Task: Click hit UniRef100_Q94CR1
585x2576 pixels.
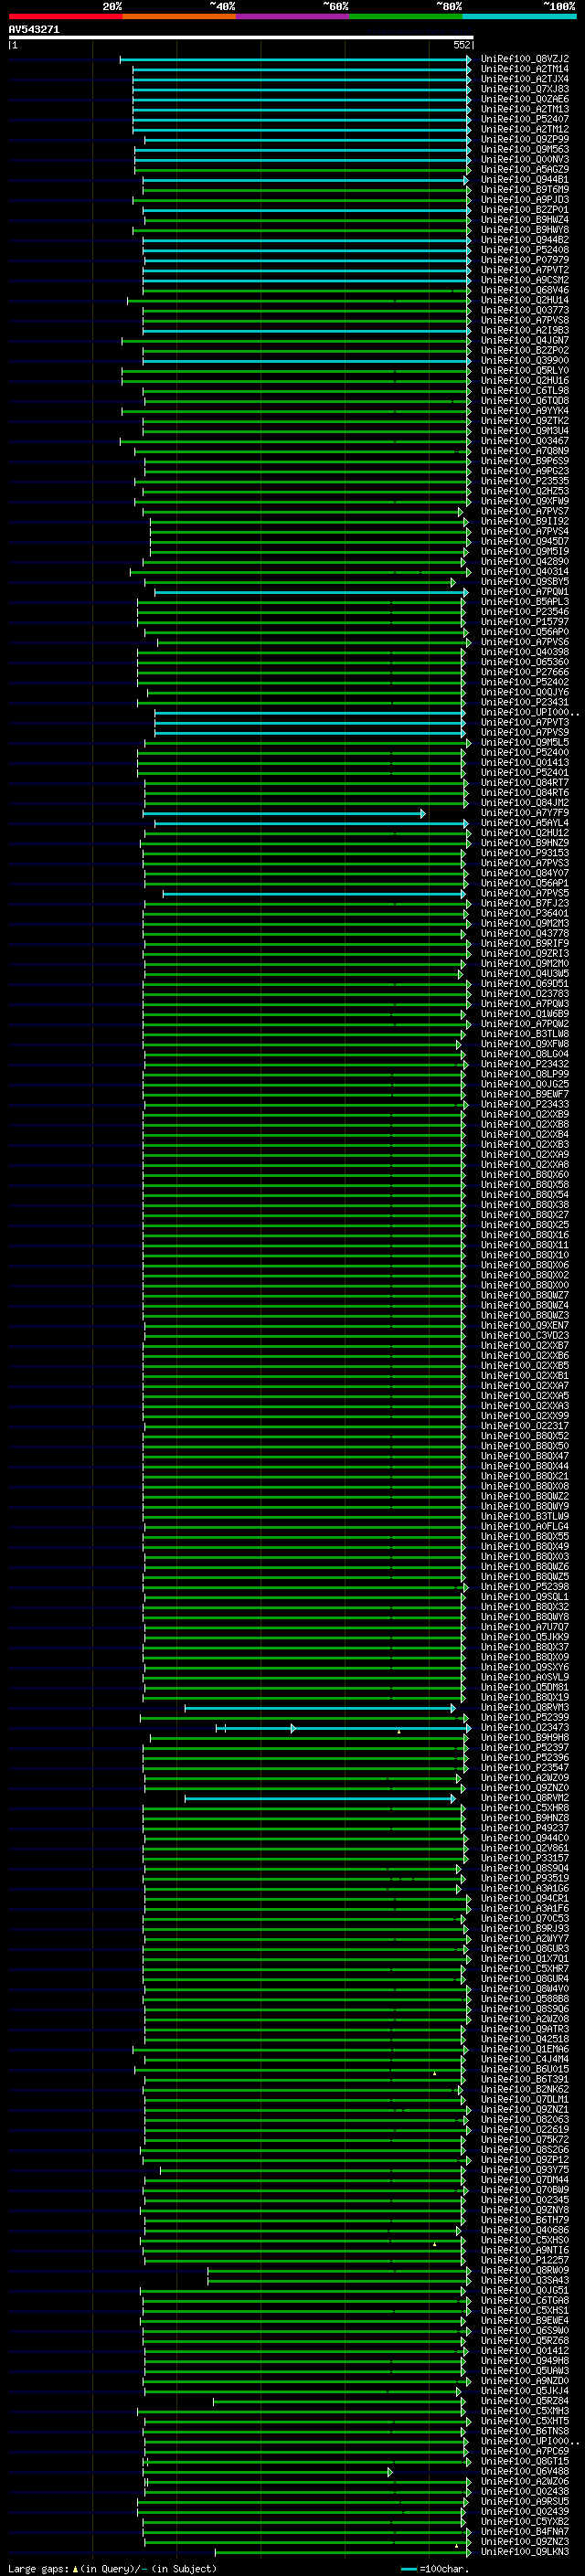Action: point(525,1899)
